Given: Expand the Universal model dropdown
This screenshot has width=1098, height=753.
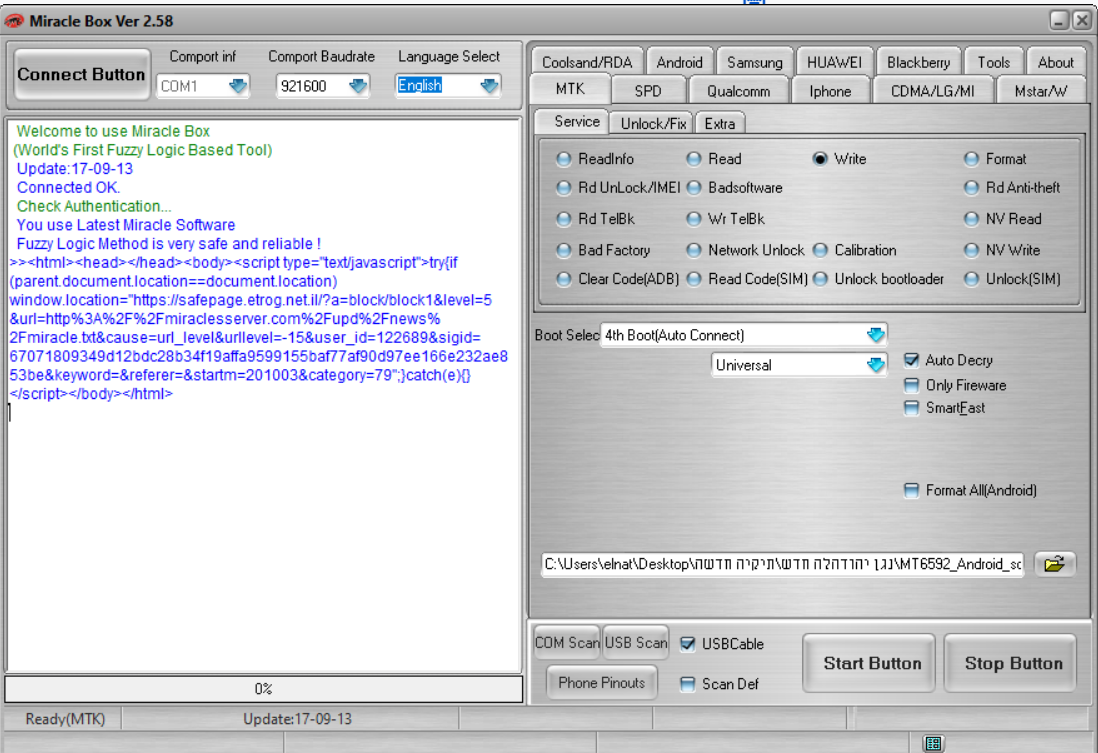Looking at the screenshot, I should 875,365.
